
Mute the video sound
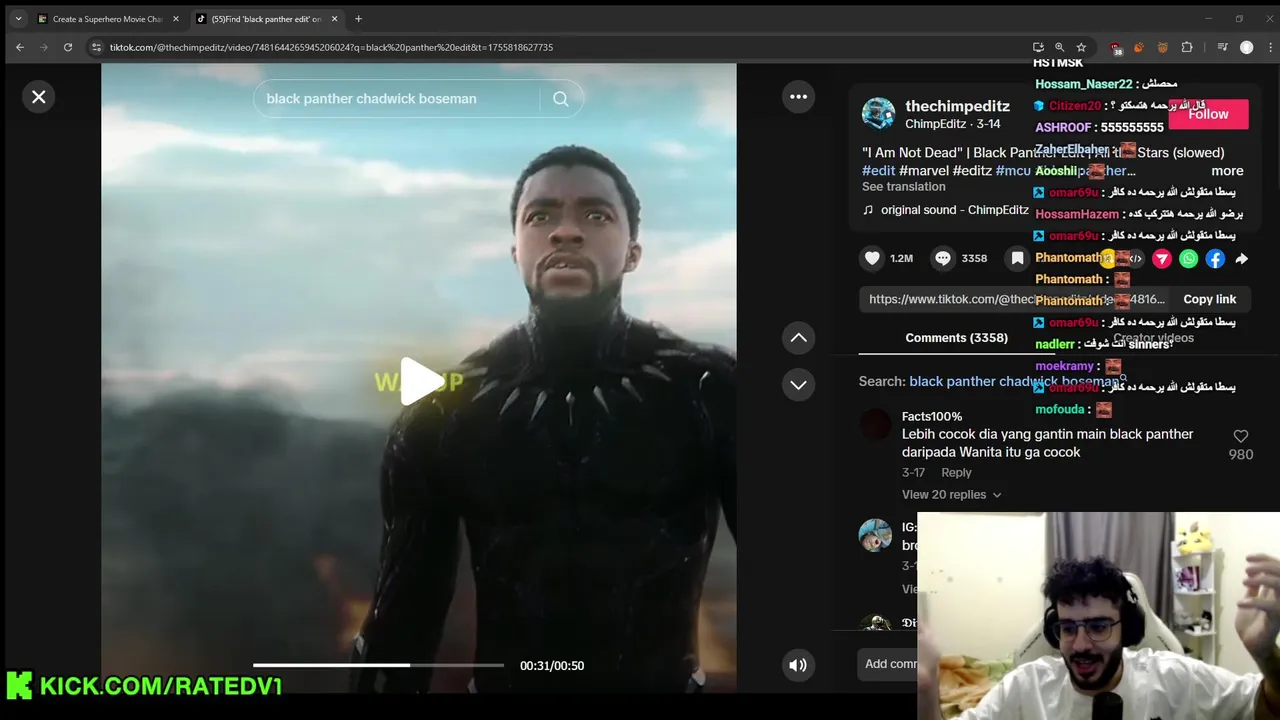click(x=798, y=665)
